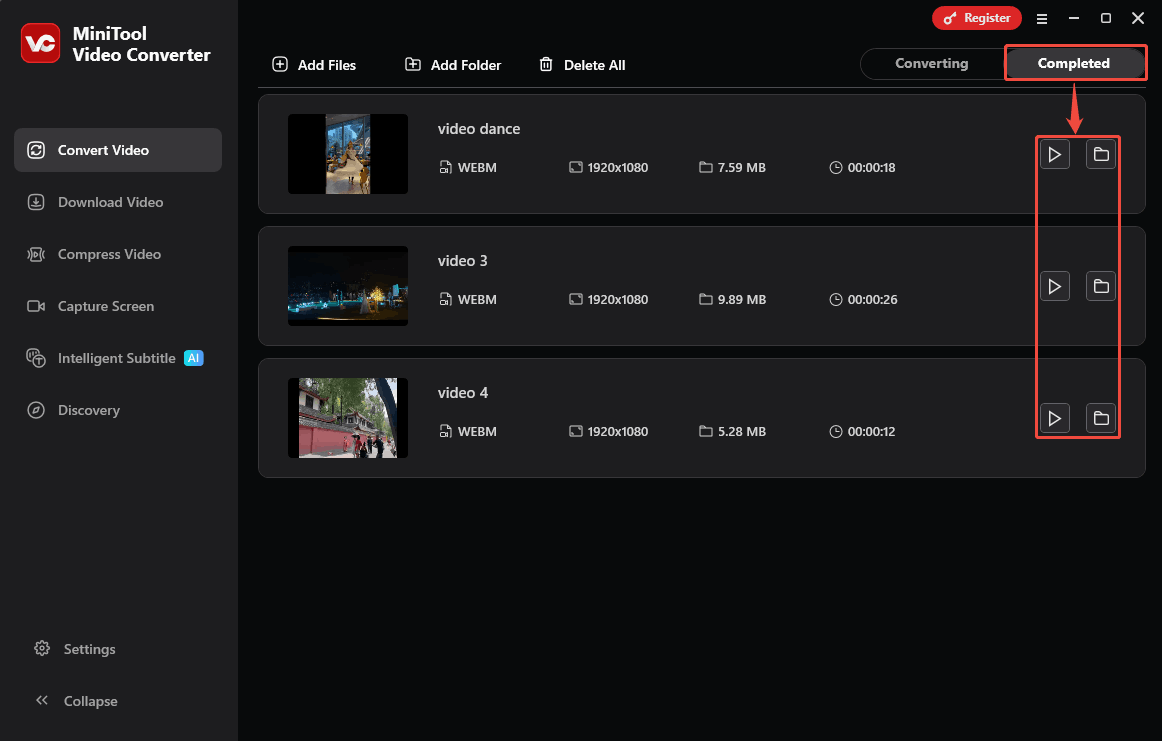This screenshot has height=741, width=1162.
Task: Click the red Register button
Action: pyautogui.click(x=977, y=18)
